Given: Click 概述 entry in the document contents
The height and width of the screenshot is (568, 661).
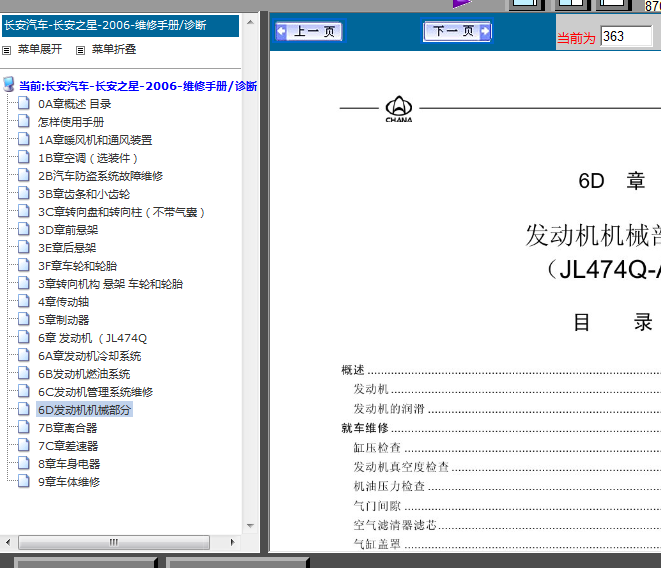Looking at the screenshot, I should coord(353,370).
